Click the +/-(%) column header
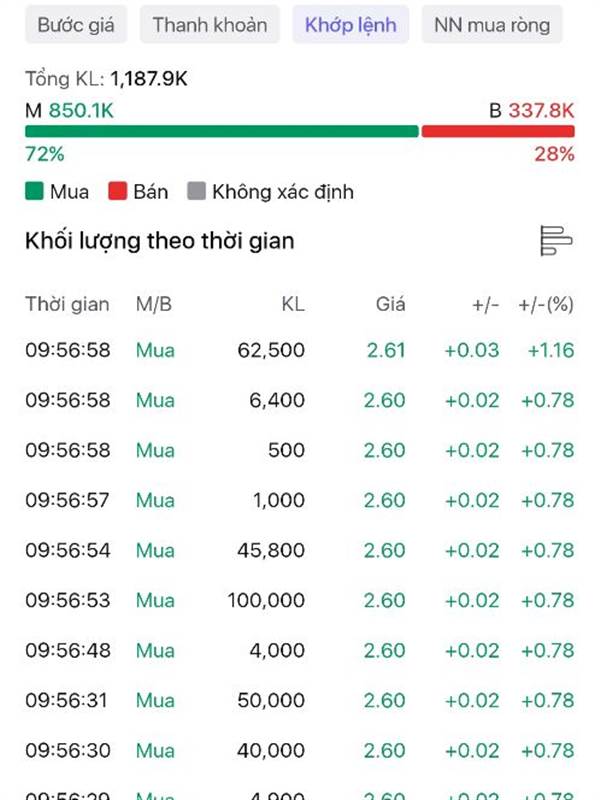The height and width of the screenshot is (800, 600). 546,305
